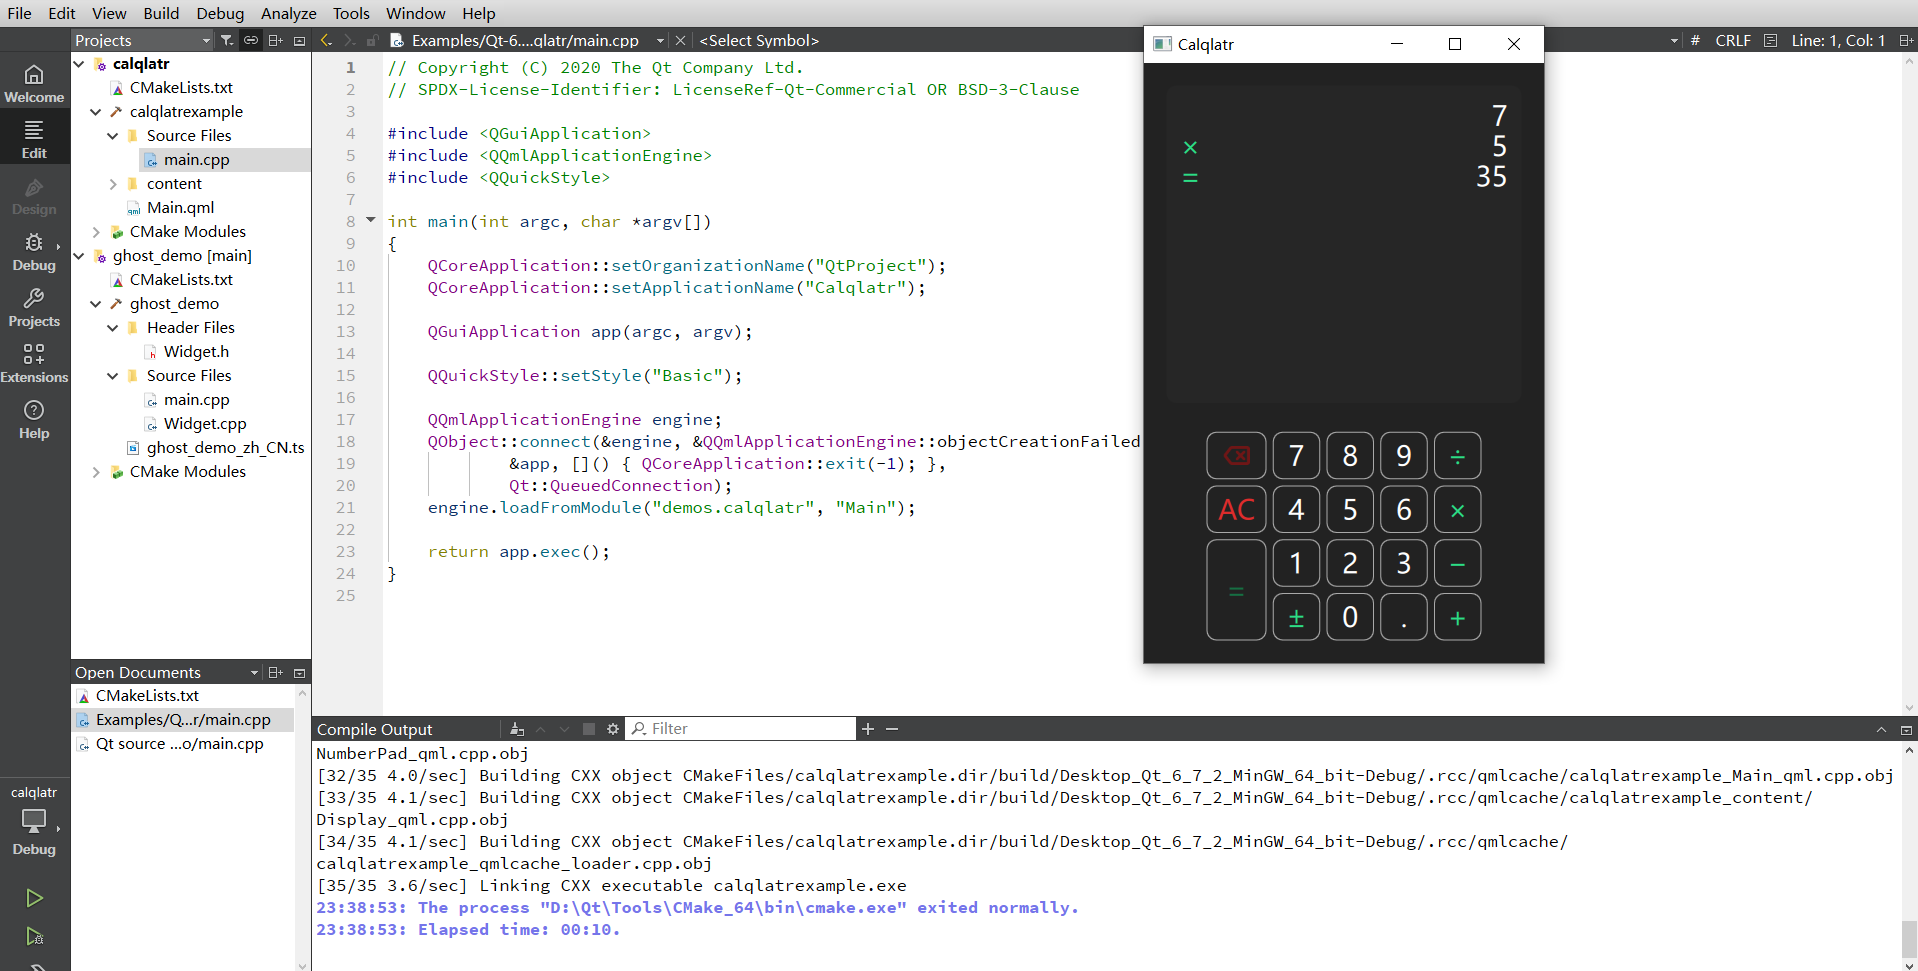The height and width of the screenshot is (971, 1918).
Task: Fold the main function at line 8
Action: [371, 220]
